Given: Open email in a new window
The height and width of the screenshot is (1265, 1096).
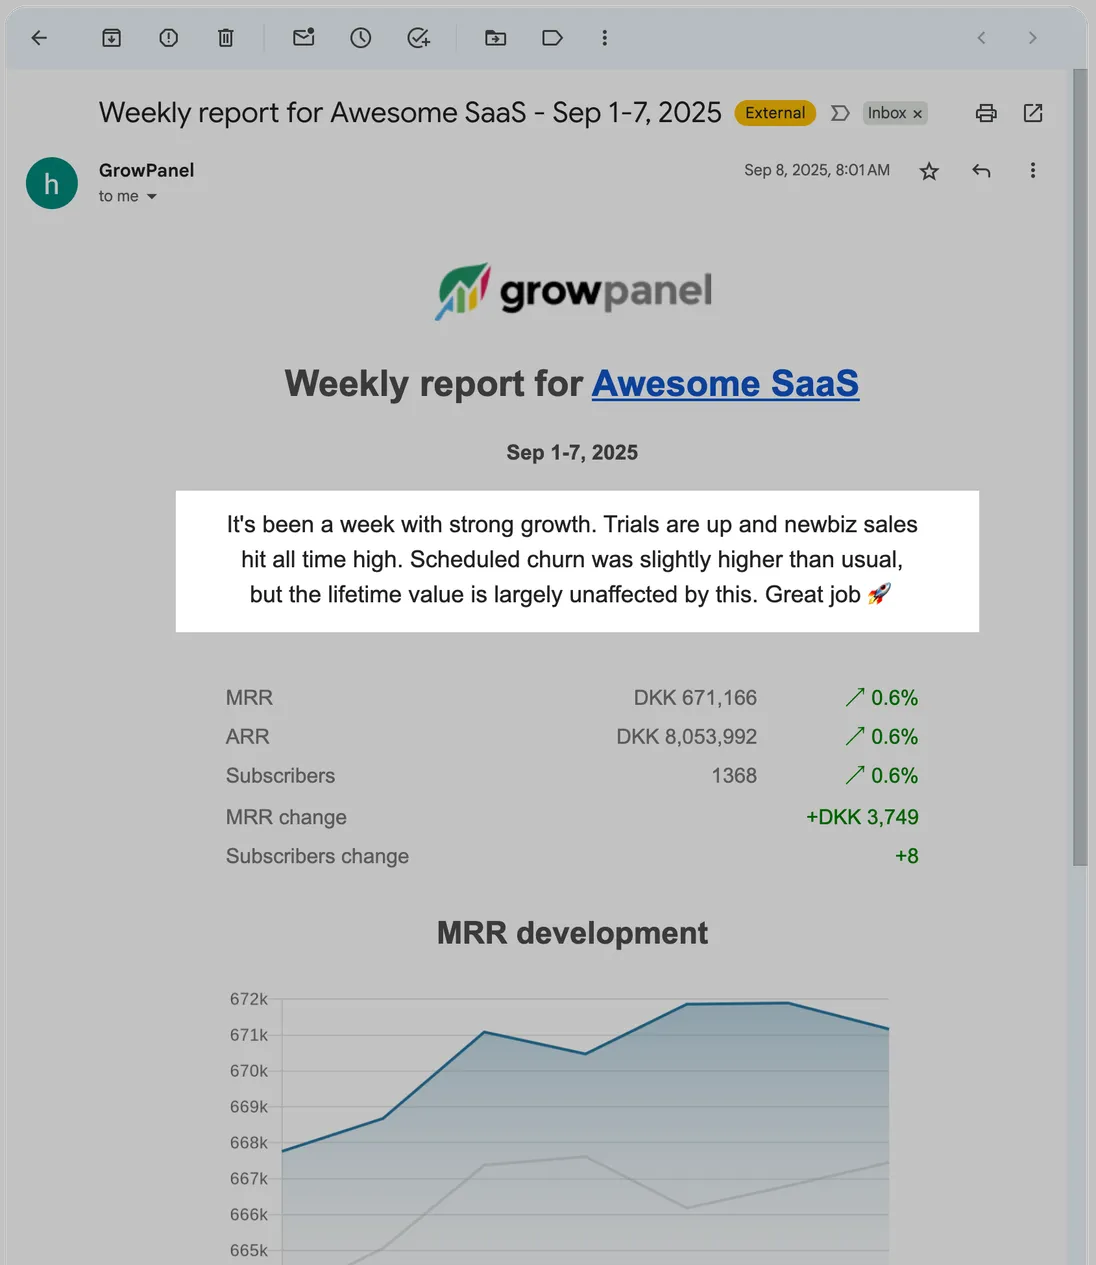Looking at the screenshot, I should click(1033, 113).
